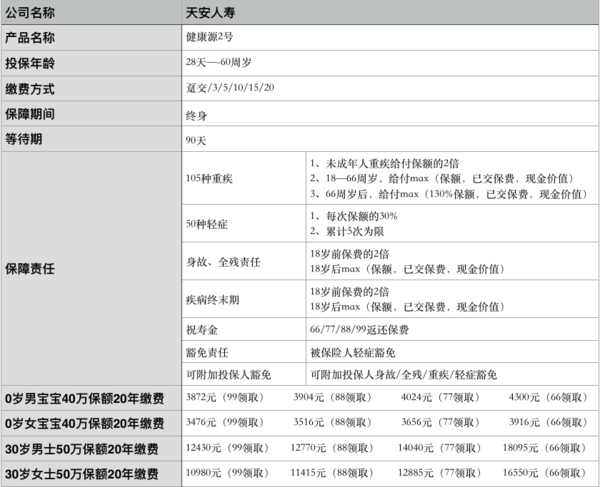Viewport: 600px width, 487px height.
Task: Click line '1、未成年人重疾给付保额的2倍'
Action: [x=385, y=164]
